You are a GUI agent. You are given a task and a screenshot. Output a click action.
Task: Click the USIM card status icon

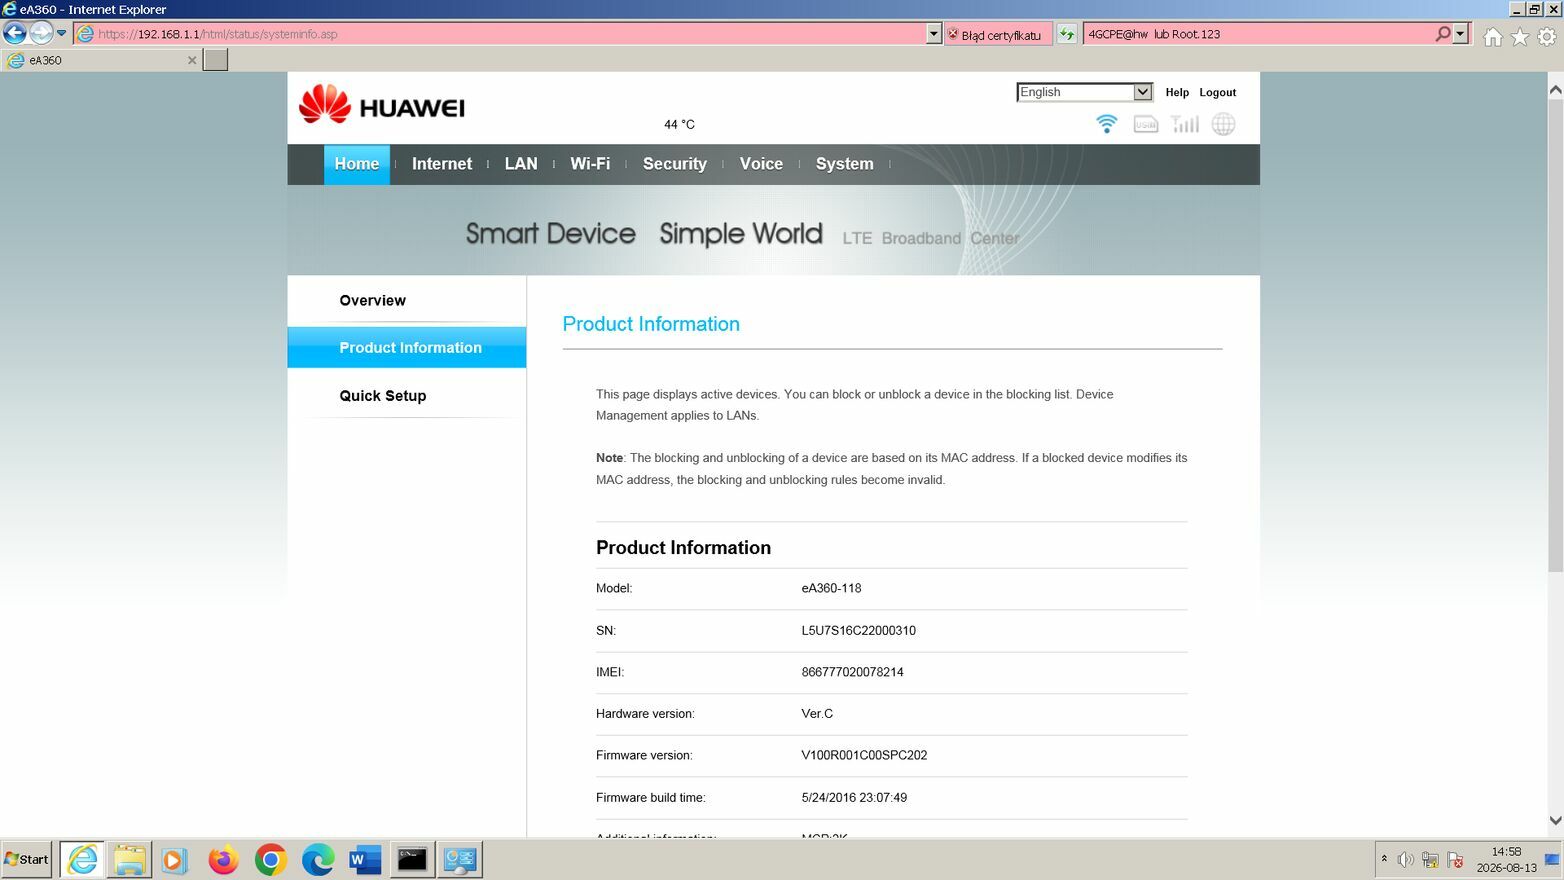tap(1146, 124)
